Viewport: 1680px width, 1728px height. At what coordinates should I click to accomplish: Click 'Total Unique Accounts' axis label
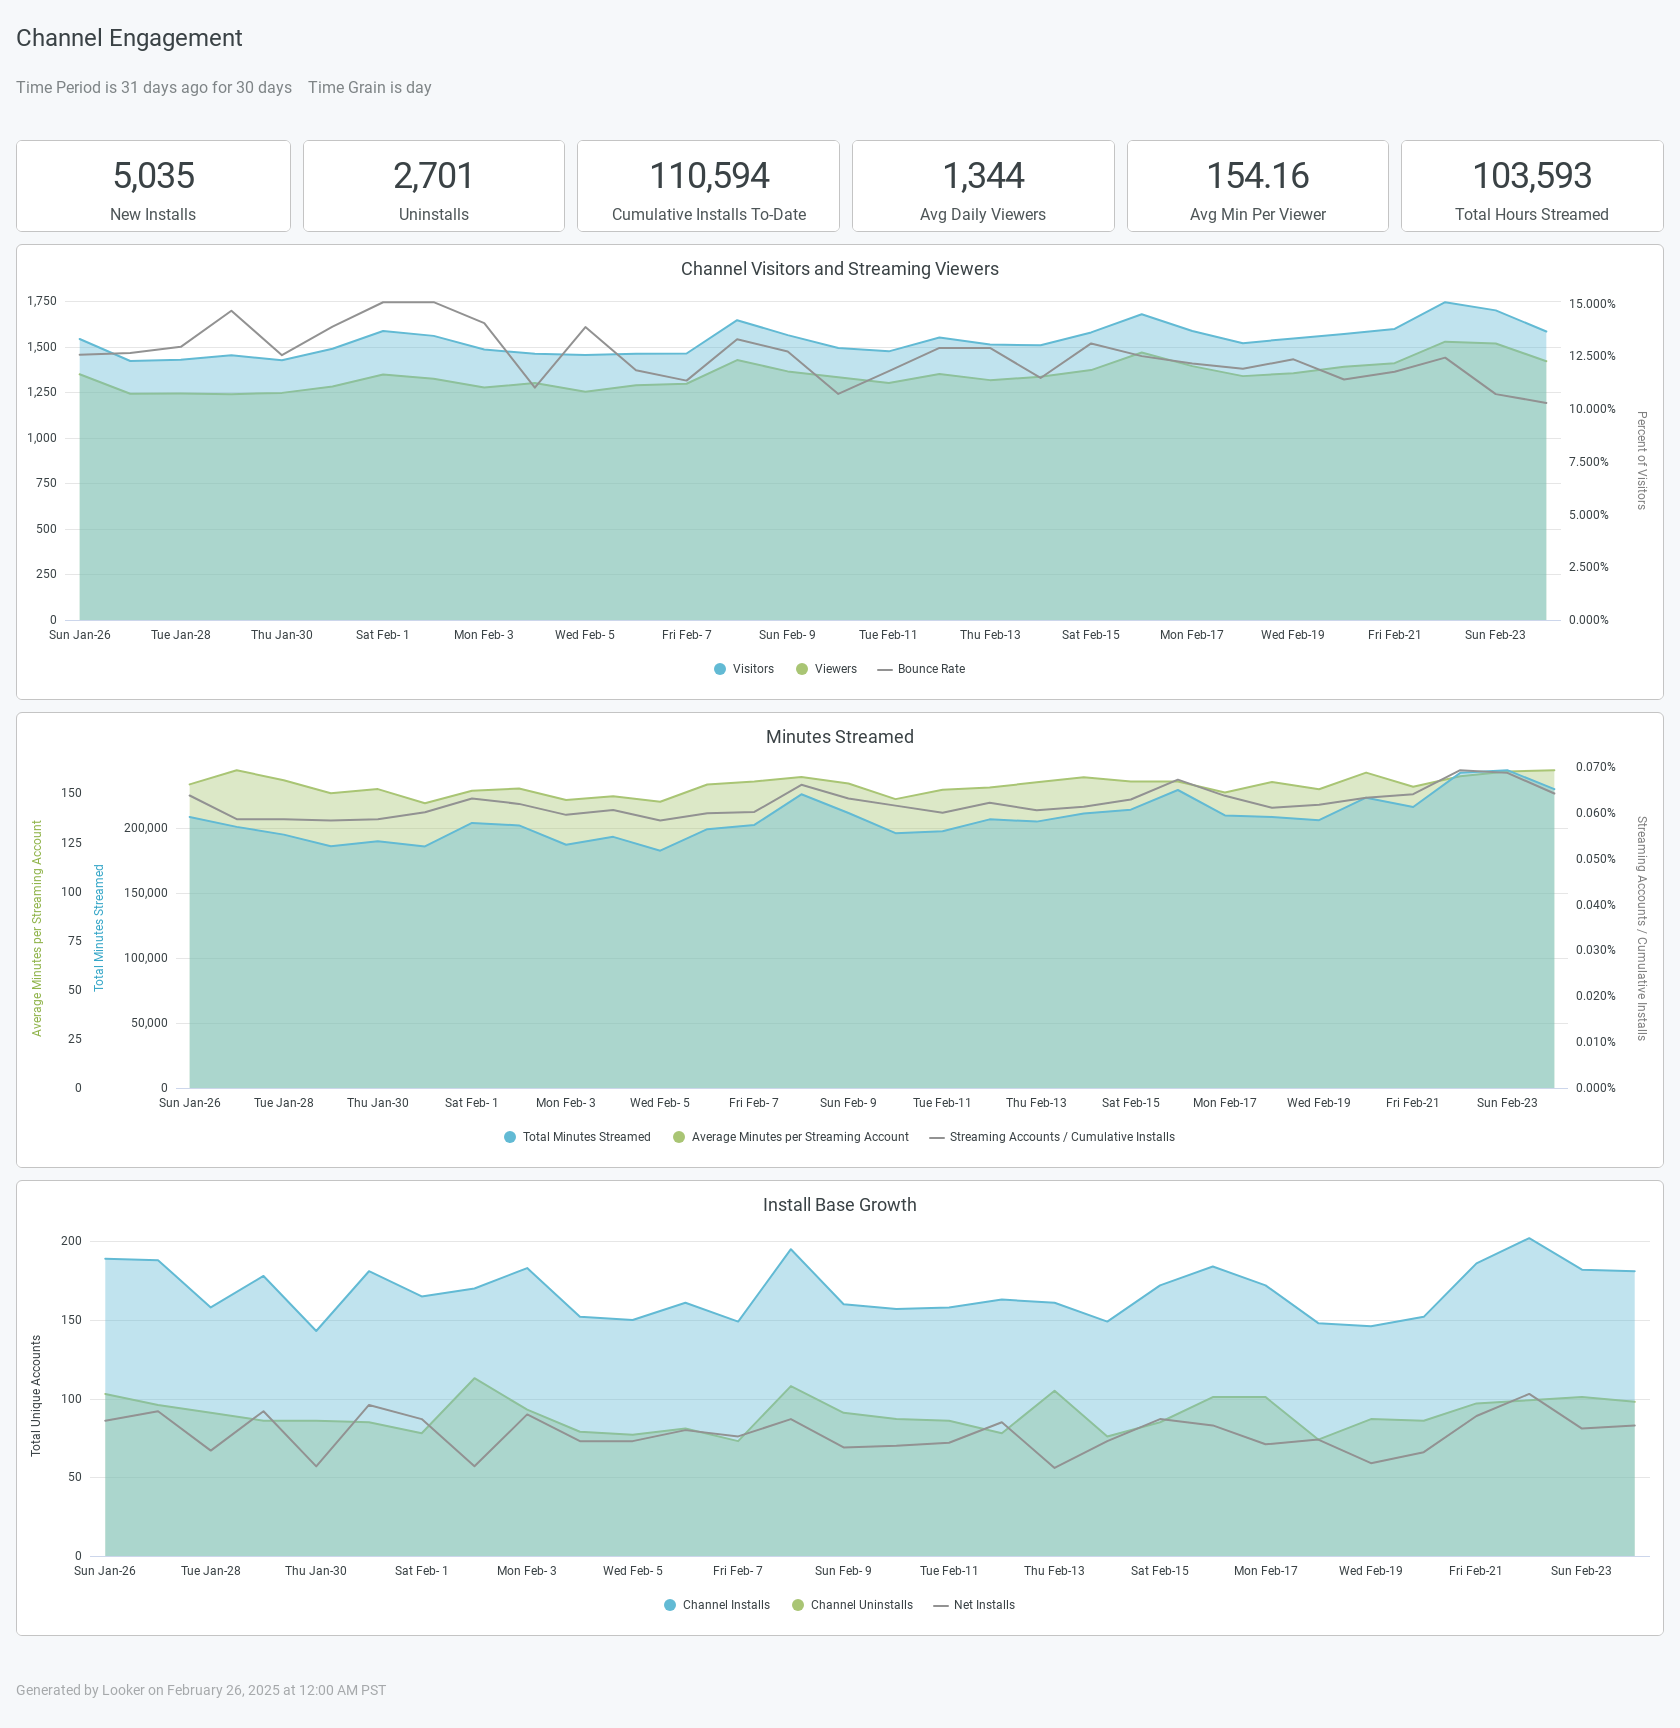[x=36, y=1396]
